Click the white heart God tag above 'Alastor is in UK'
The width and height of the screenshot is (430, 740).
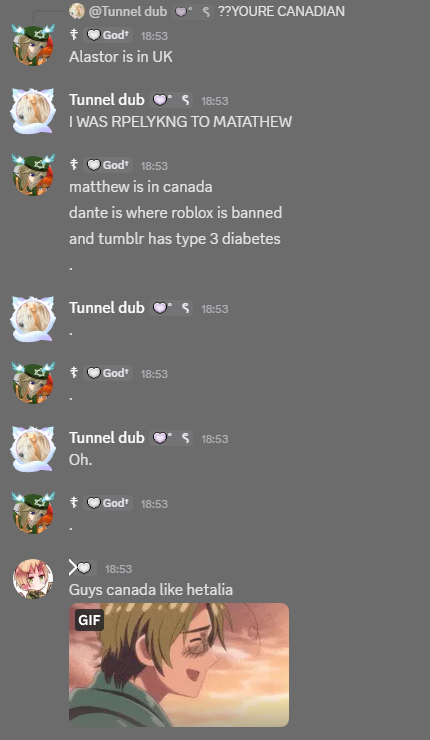[x=108, y=35]
